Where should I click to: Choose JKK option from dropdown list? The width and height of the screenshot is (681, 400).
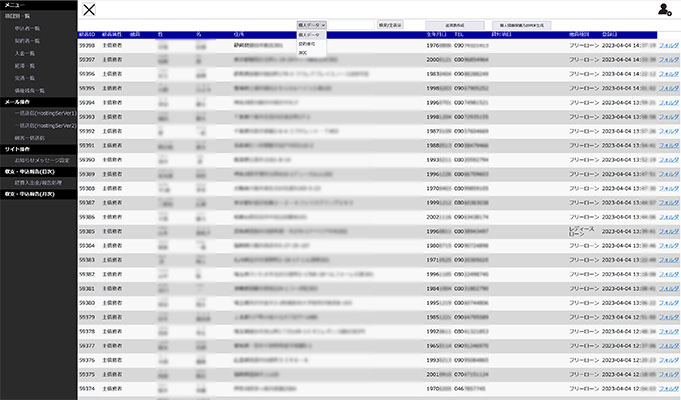[303, 52]
